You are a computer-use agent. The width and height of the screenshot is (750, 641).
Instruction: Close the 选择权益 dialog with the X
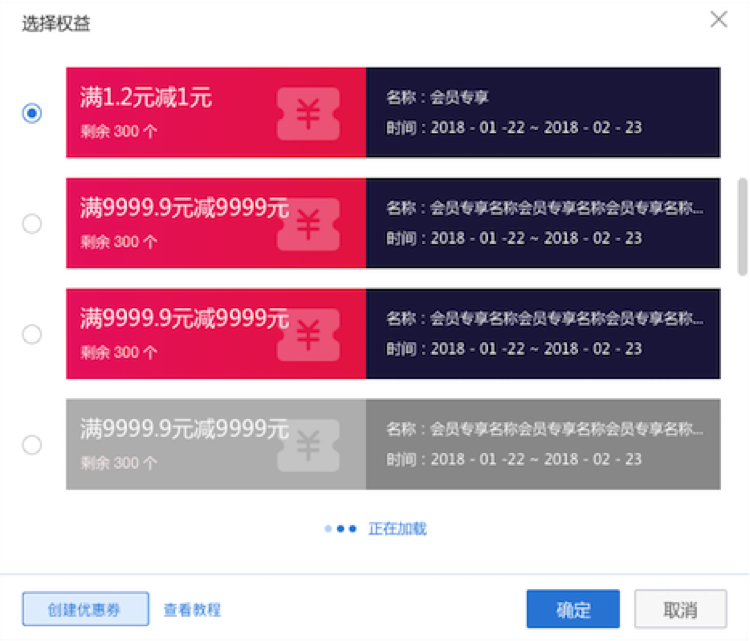(718, 19)
